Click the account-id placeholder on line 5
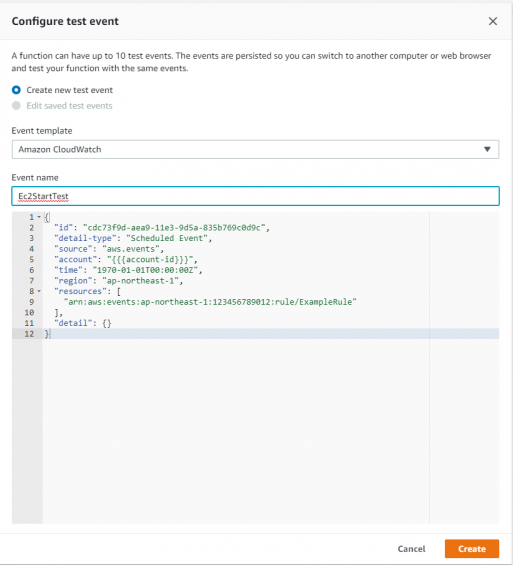 point(150,259)
